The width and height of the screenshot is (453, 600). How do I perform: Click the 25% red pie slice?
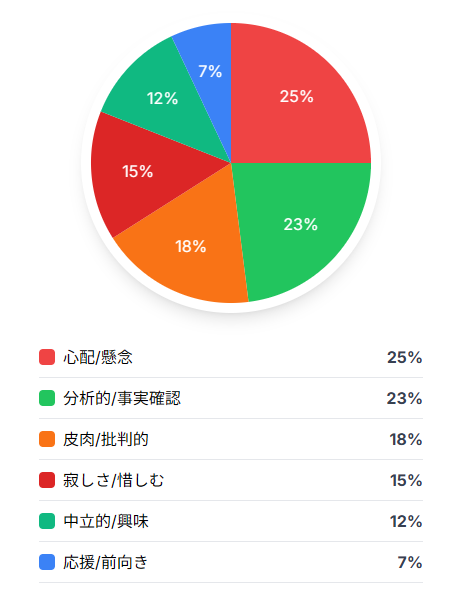(x=297, y=96)
